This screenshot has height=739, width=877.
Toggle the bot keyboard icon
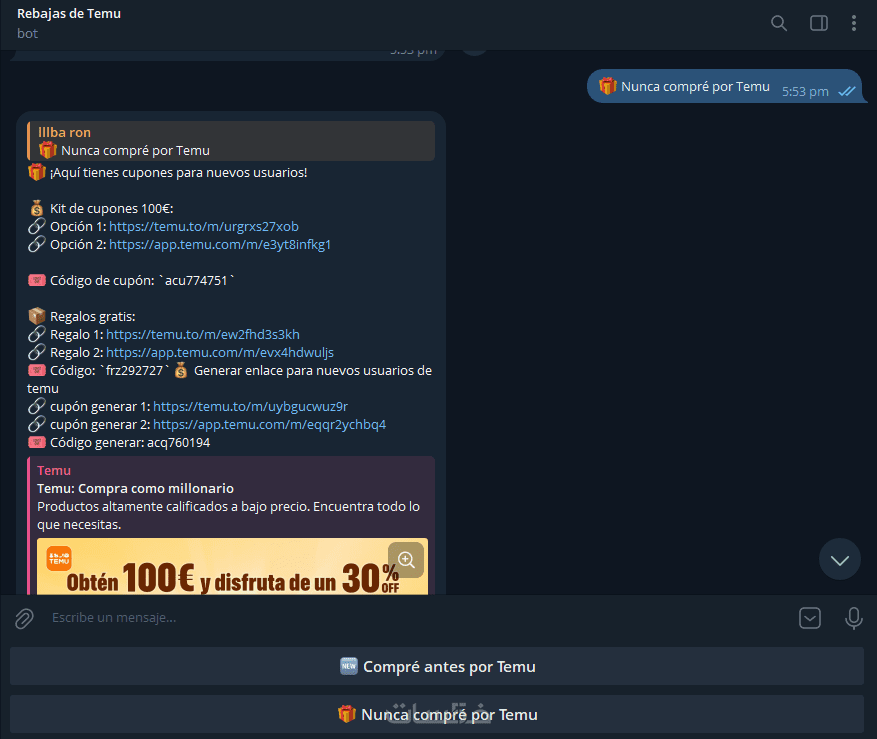pyautogui.click(x=810, y=618)
